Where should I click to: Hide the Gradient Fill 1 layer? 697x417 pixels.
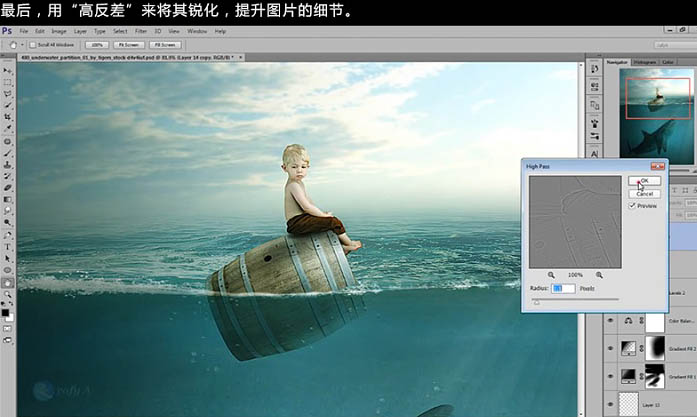[610, 376]
